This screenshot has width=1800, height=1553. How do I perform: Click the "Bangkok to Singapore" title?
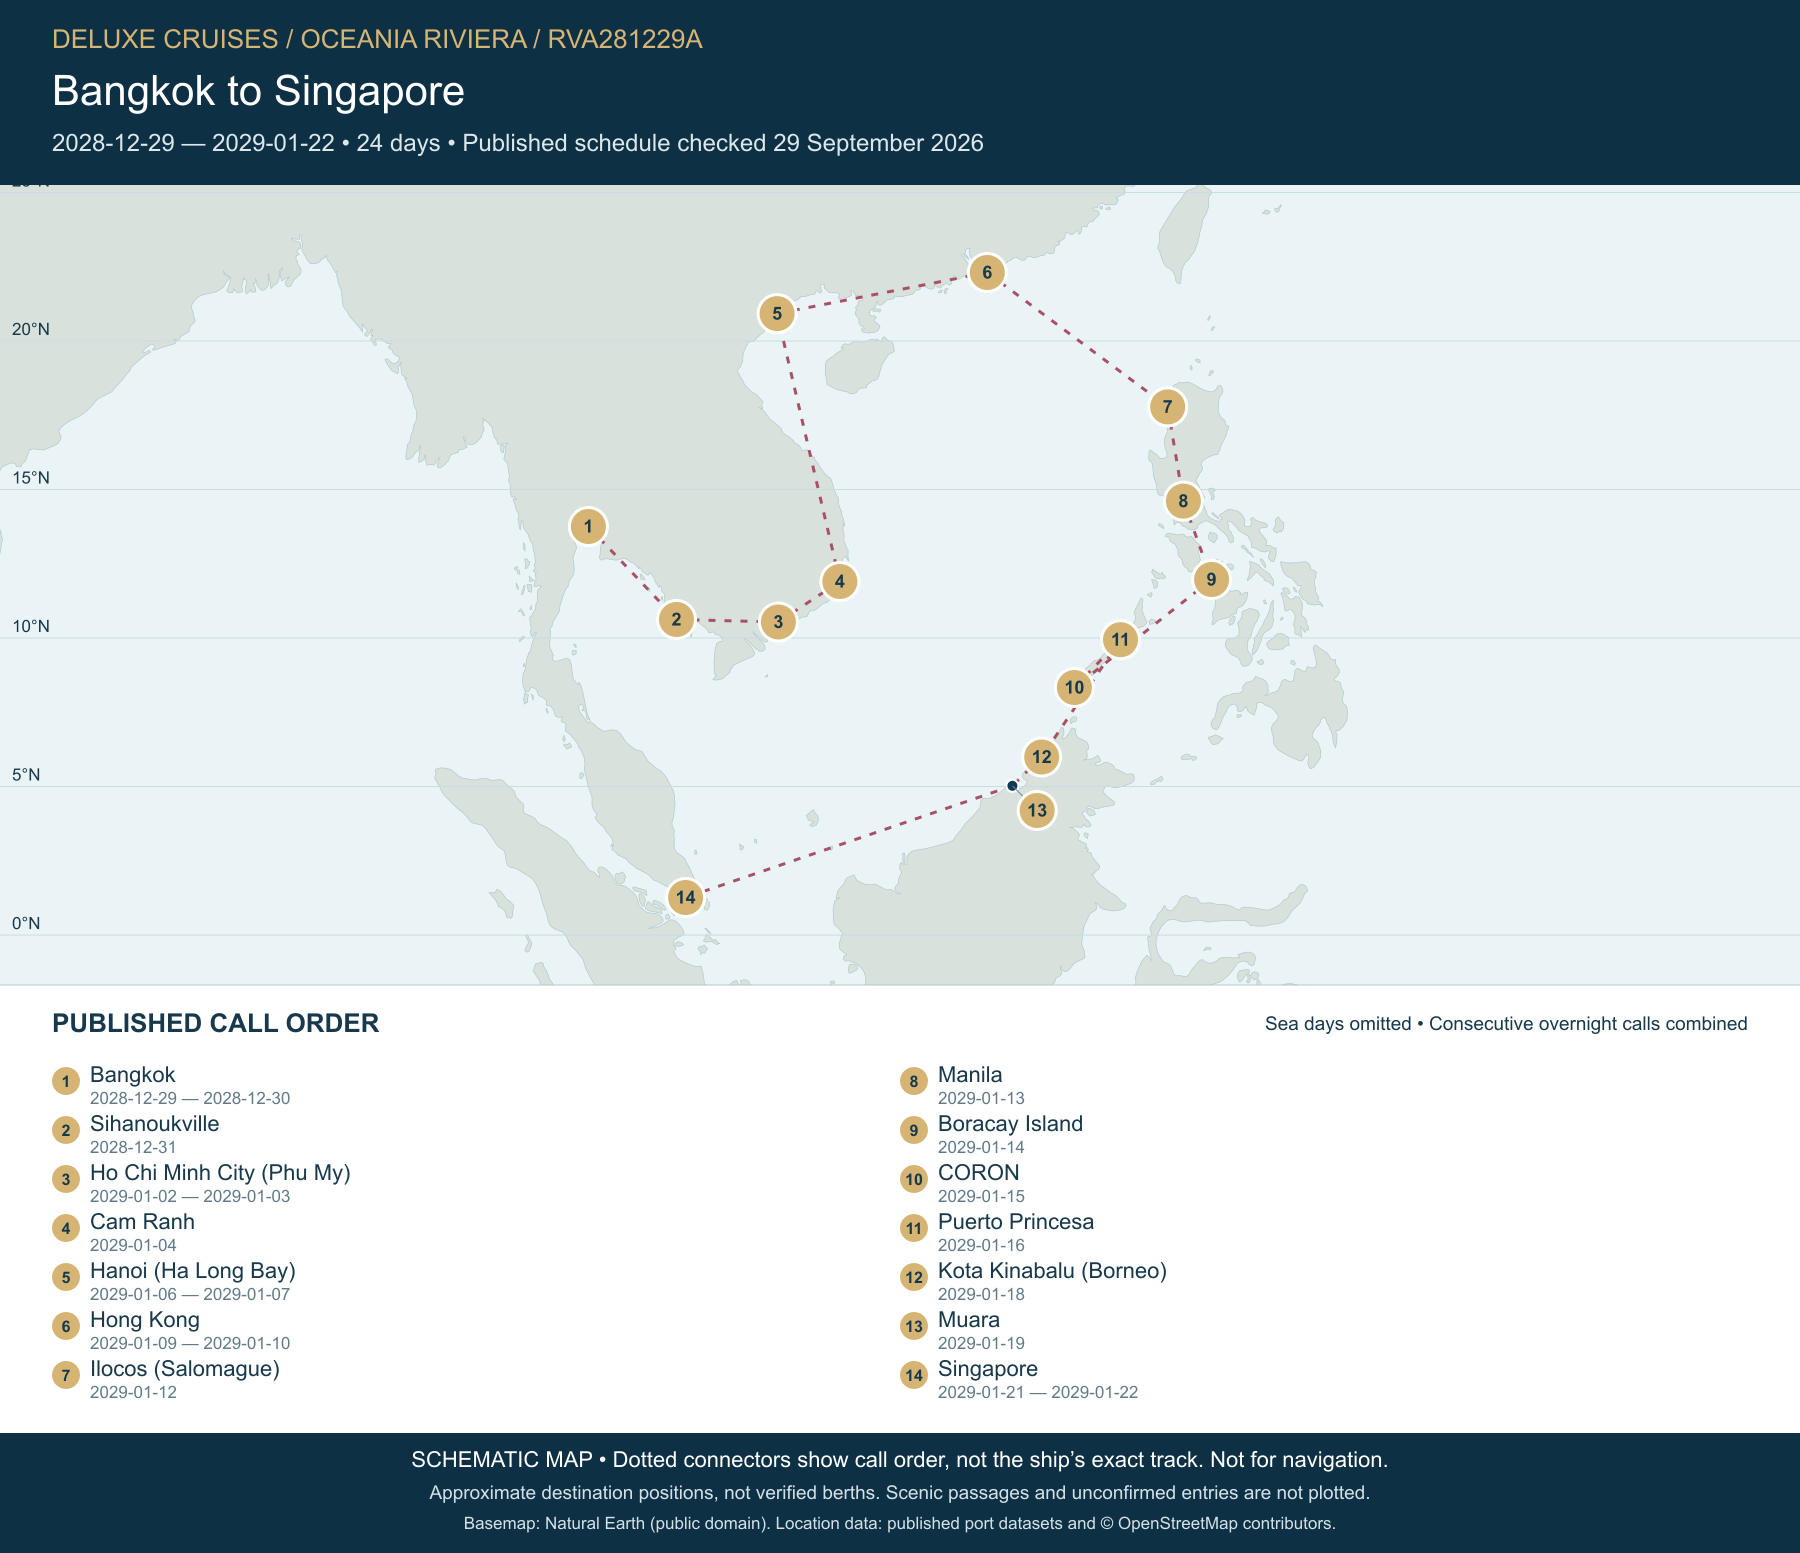click(x=258, y=91)
